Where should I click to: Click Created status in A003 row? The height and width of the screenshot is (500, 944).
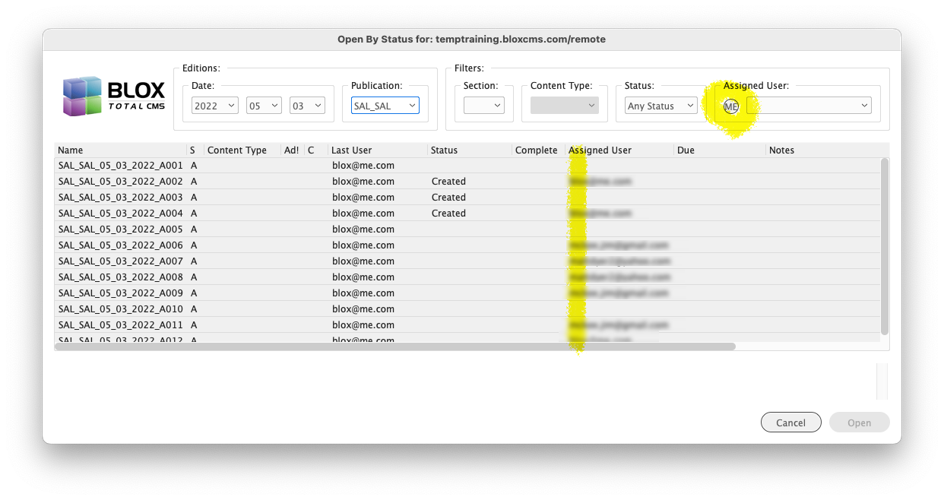pyautogui.click(x=449, y=197)
